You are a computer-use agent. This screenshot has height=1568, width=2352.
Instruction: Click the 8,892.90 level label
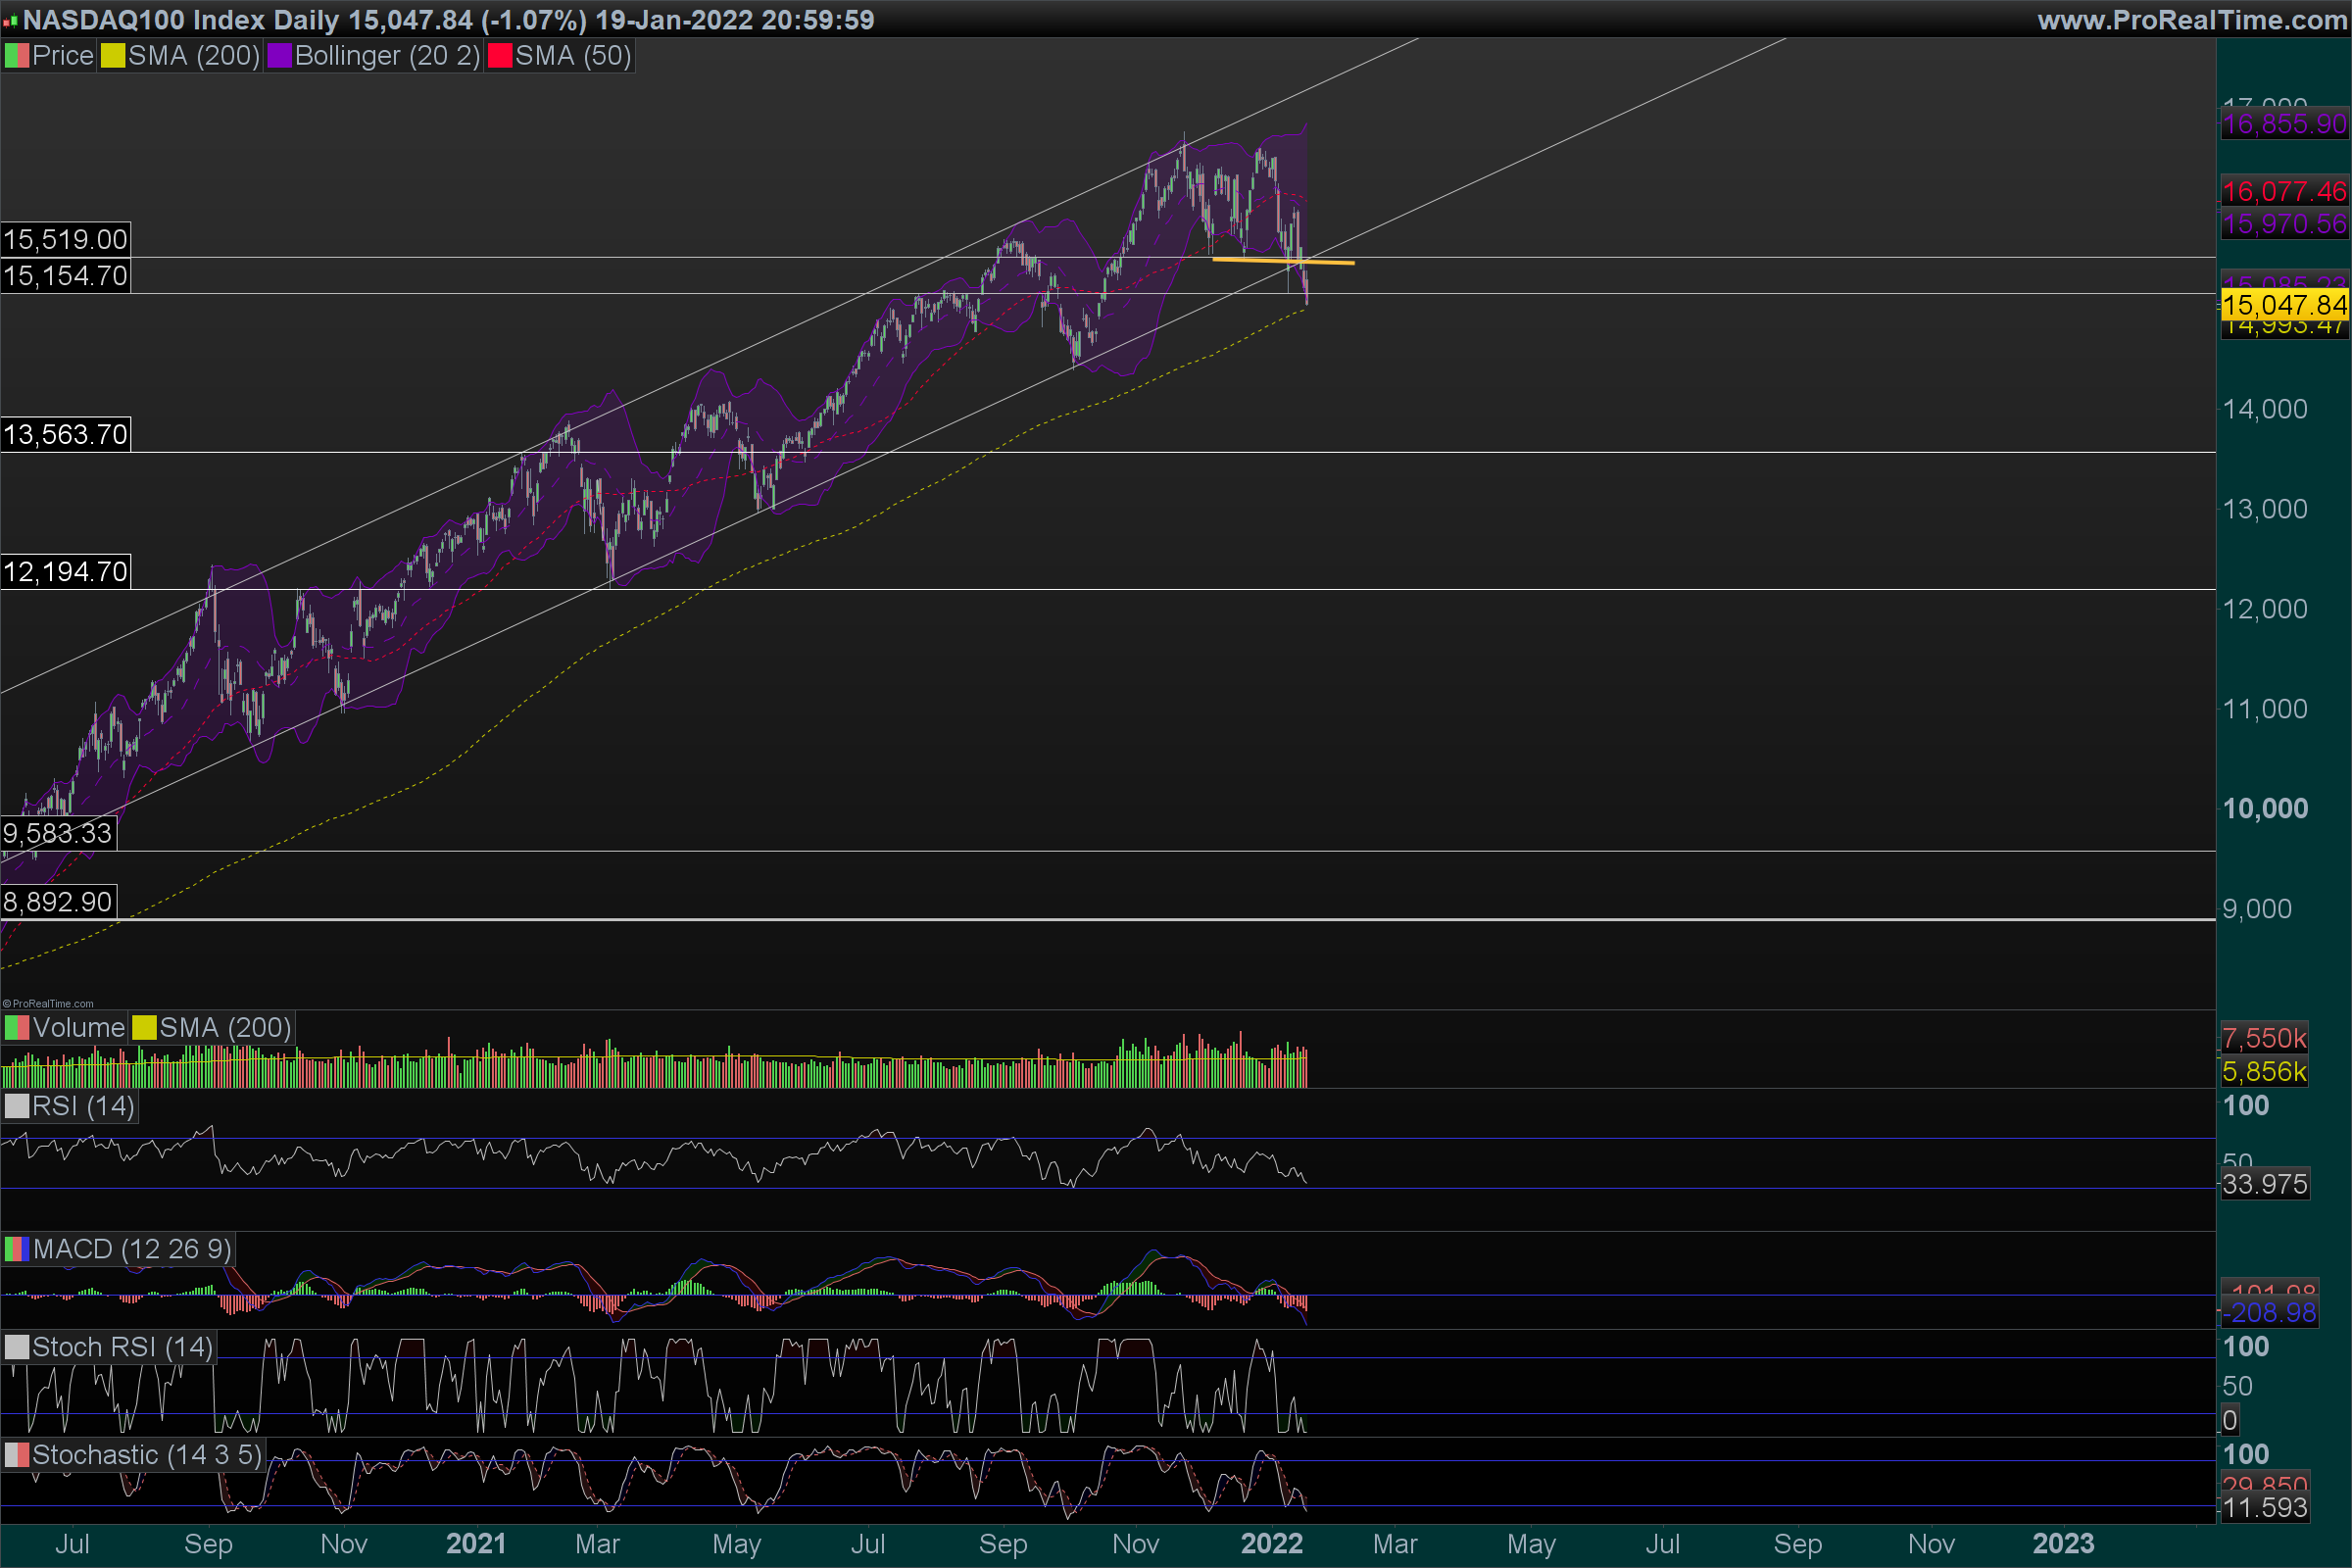(x=58, y=902)
